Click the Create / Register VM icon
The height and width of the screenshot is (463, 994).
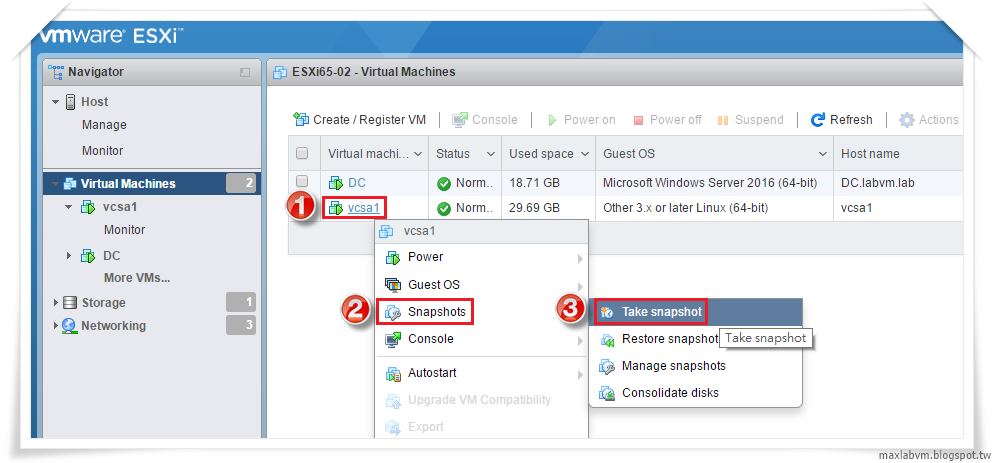301,119
